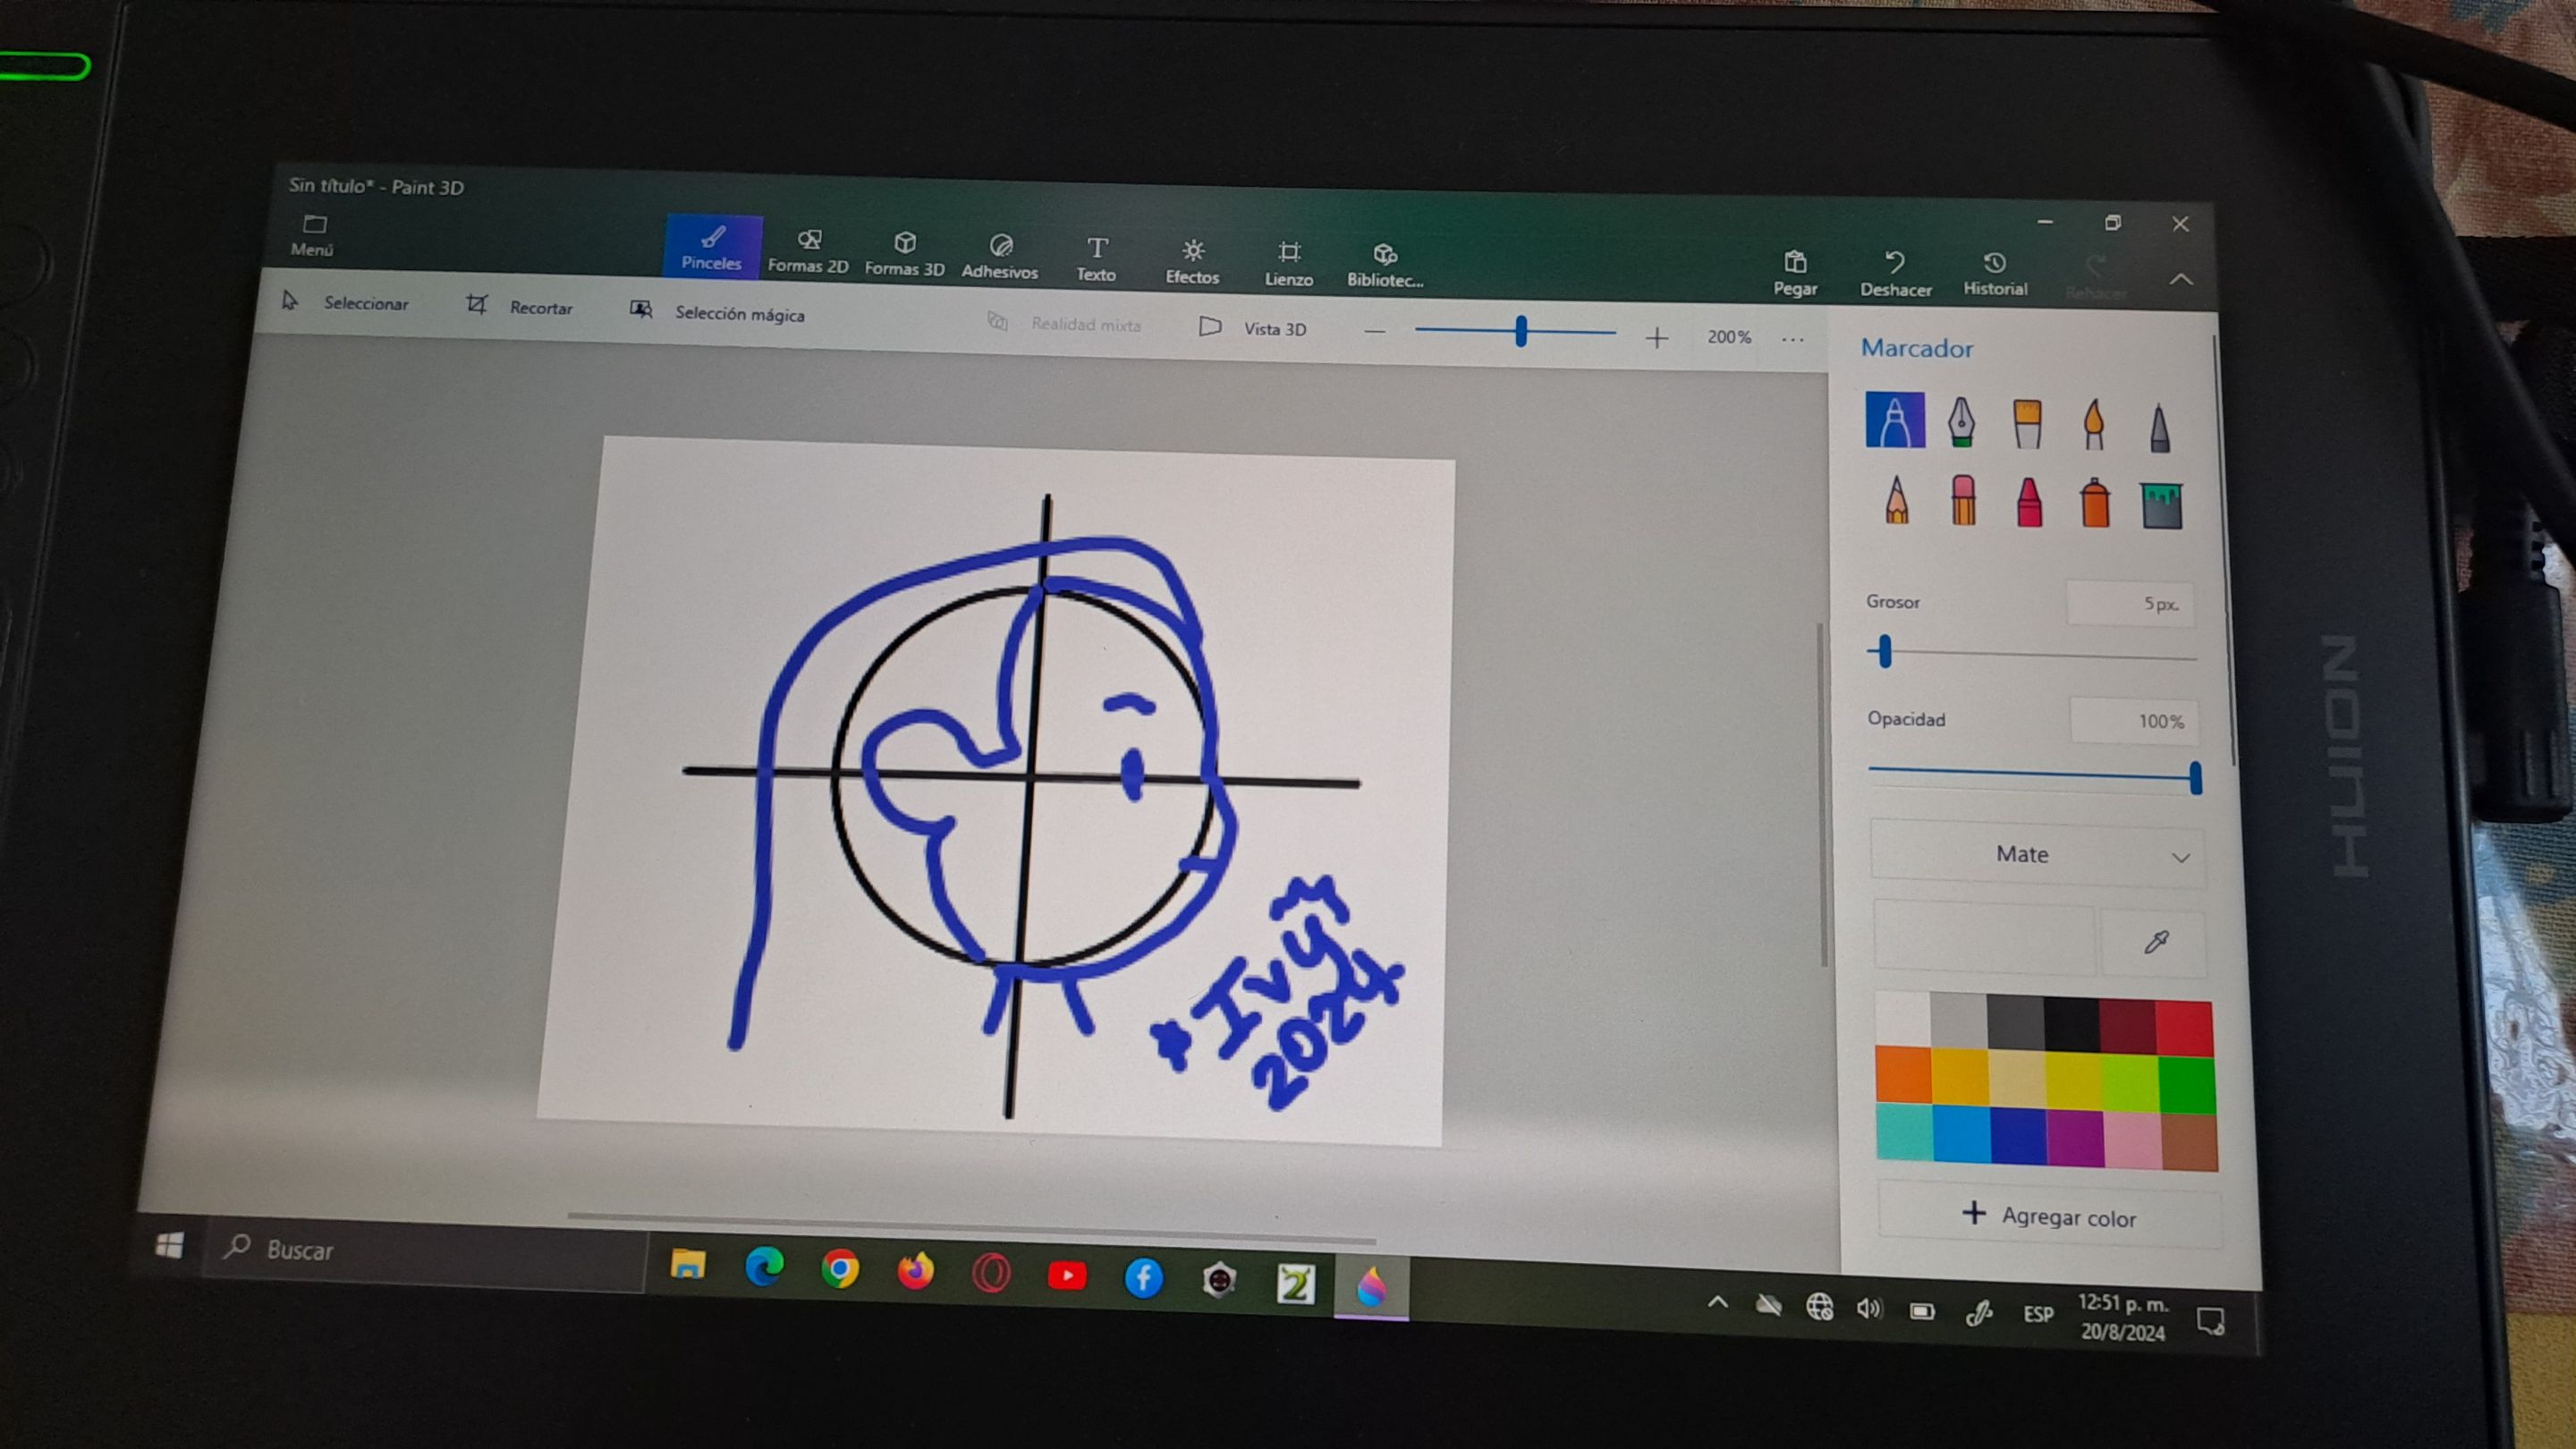Zoom out with the minus button
2576x1449 pixels.
click(x=1375, y=331)
